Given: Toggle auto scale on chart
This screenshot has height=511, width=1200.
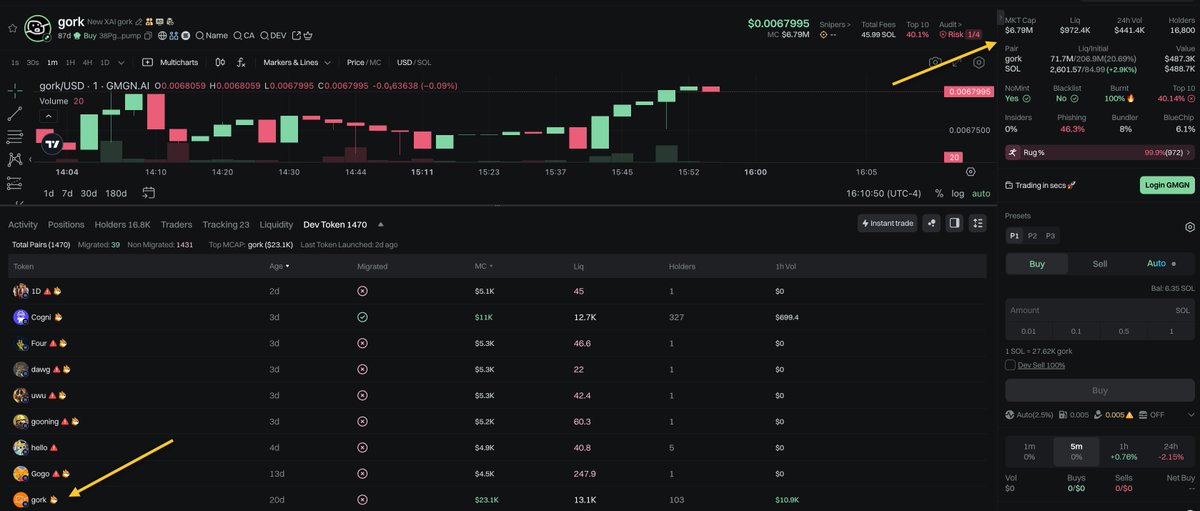Looking at the screenshot, I should tap(981, 193).
